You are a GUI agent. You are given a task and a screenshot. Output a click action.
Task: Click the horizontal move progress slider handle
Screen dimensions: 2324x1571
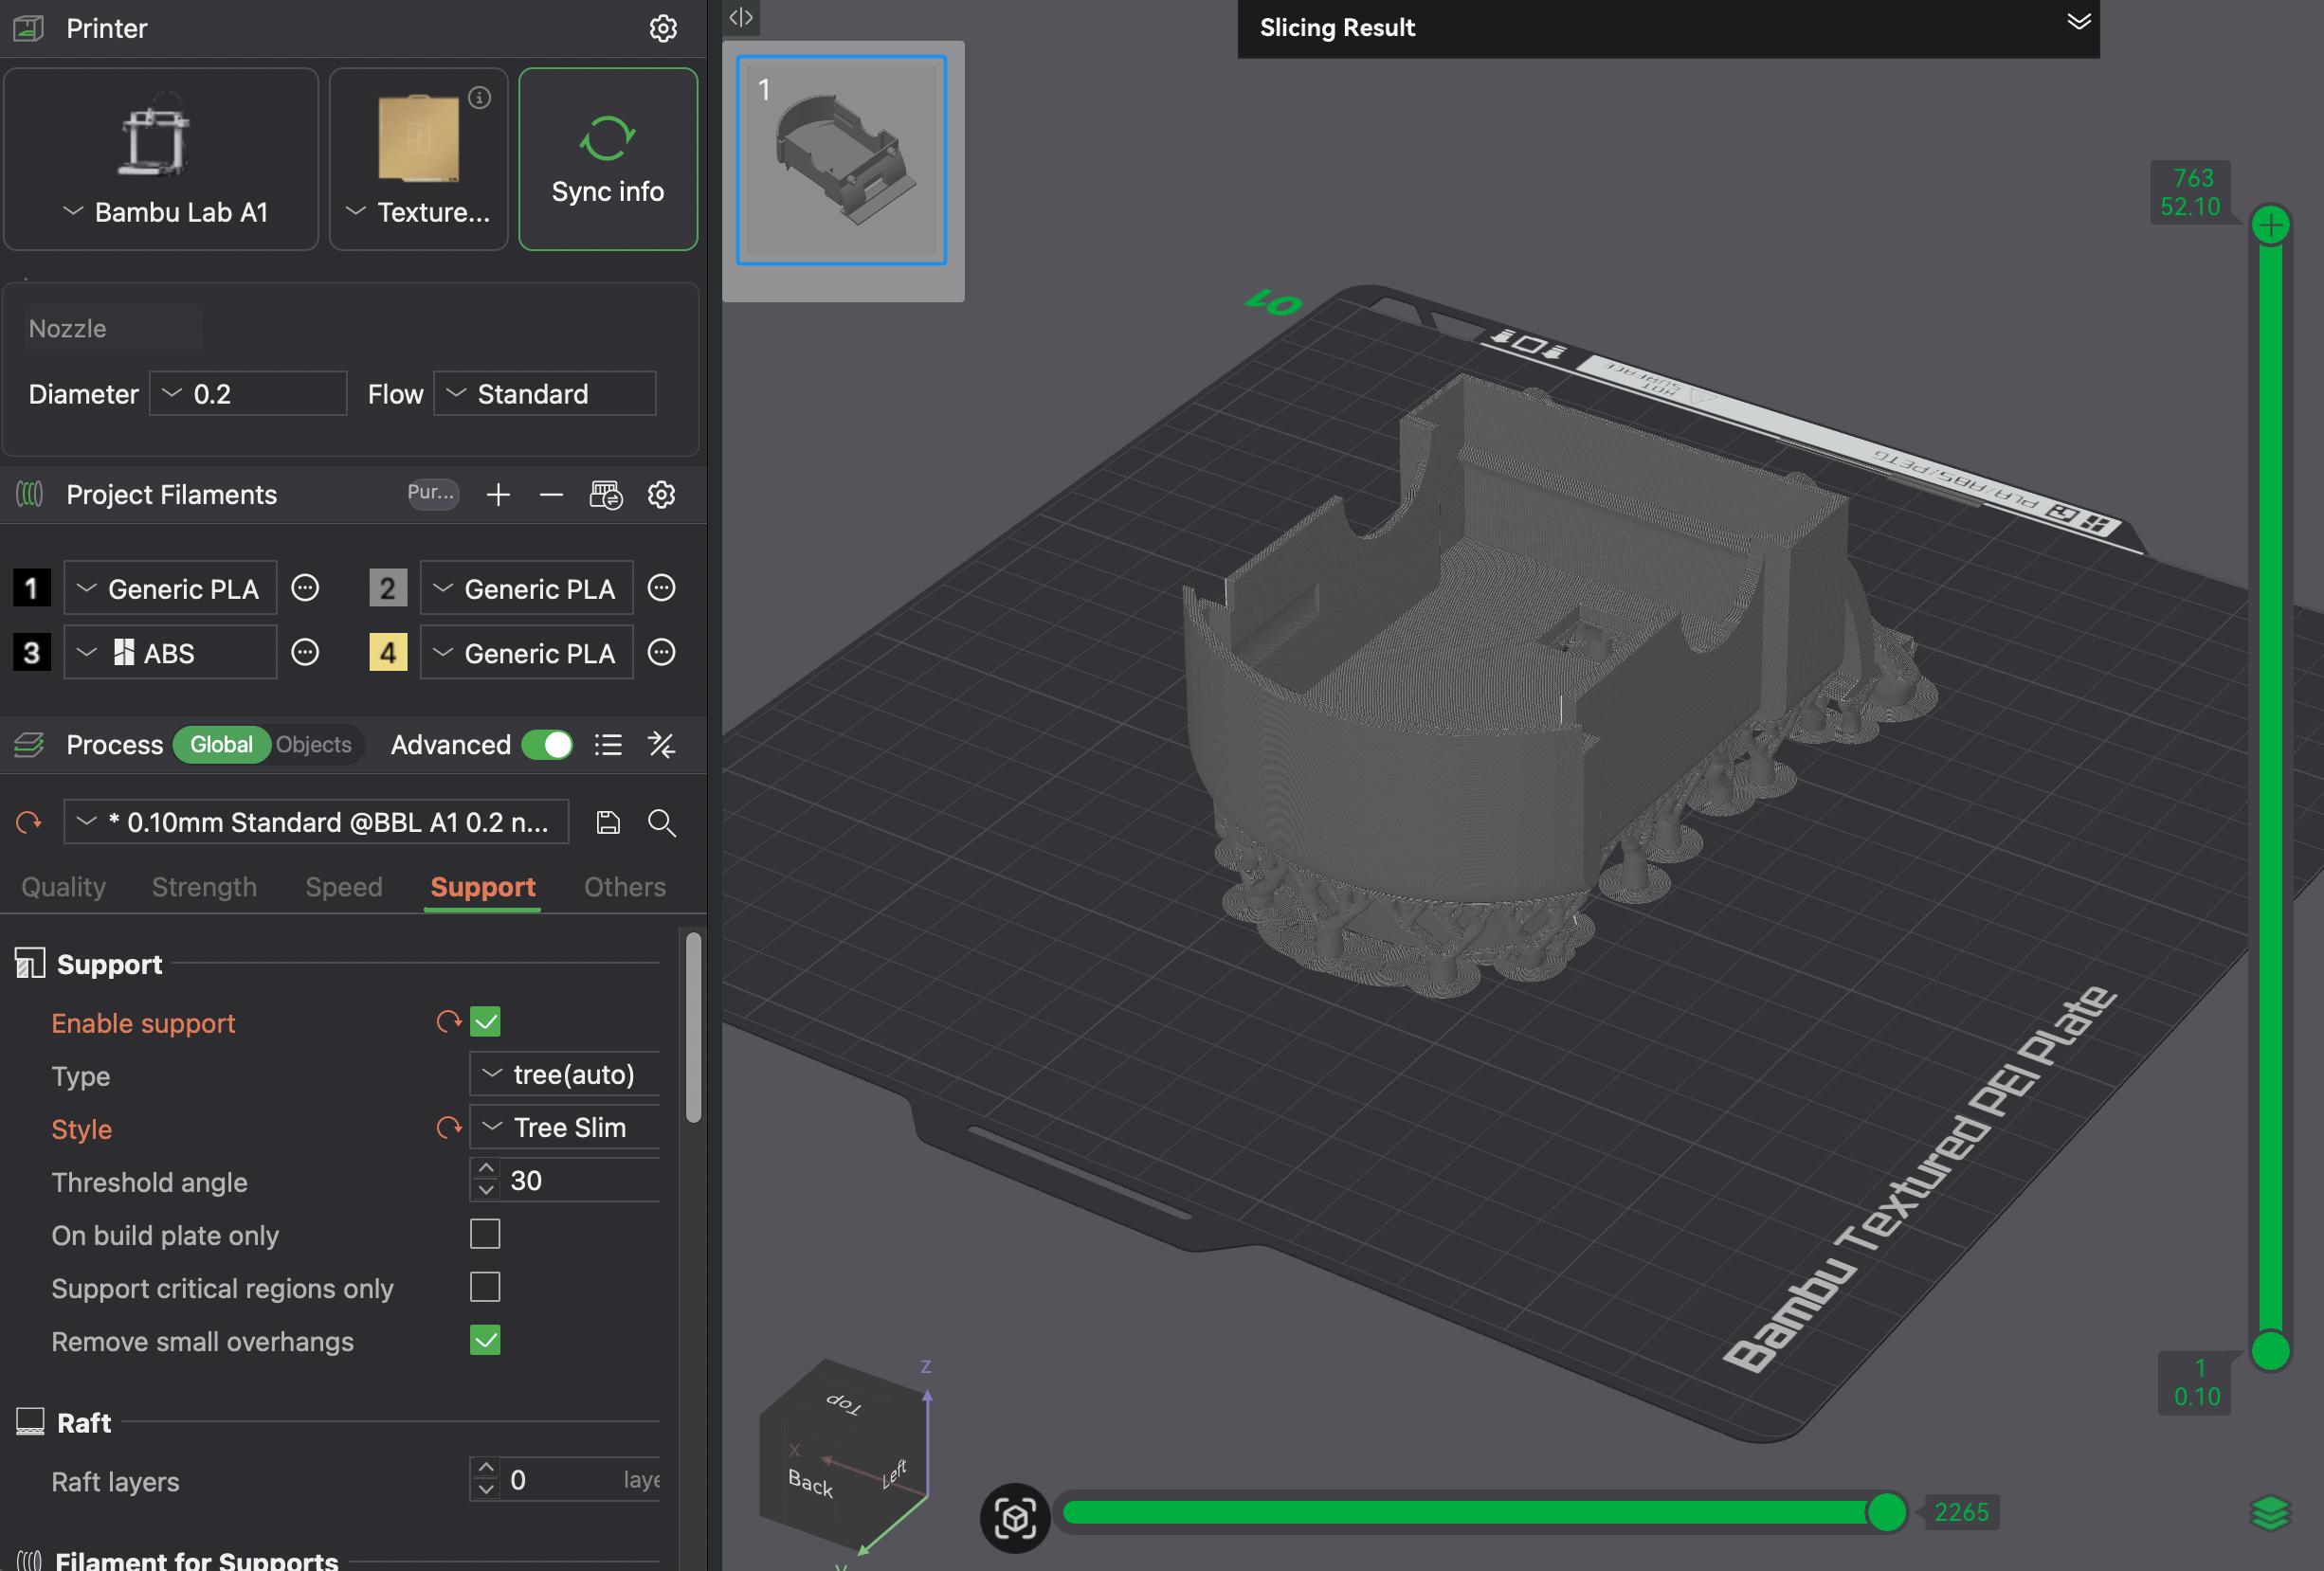click(1886, 1512)
